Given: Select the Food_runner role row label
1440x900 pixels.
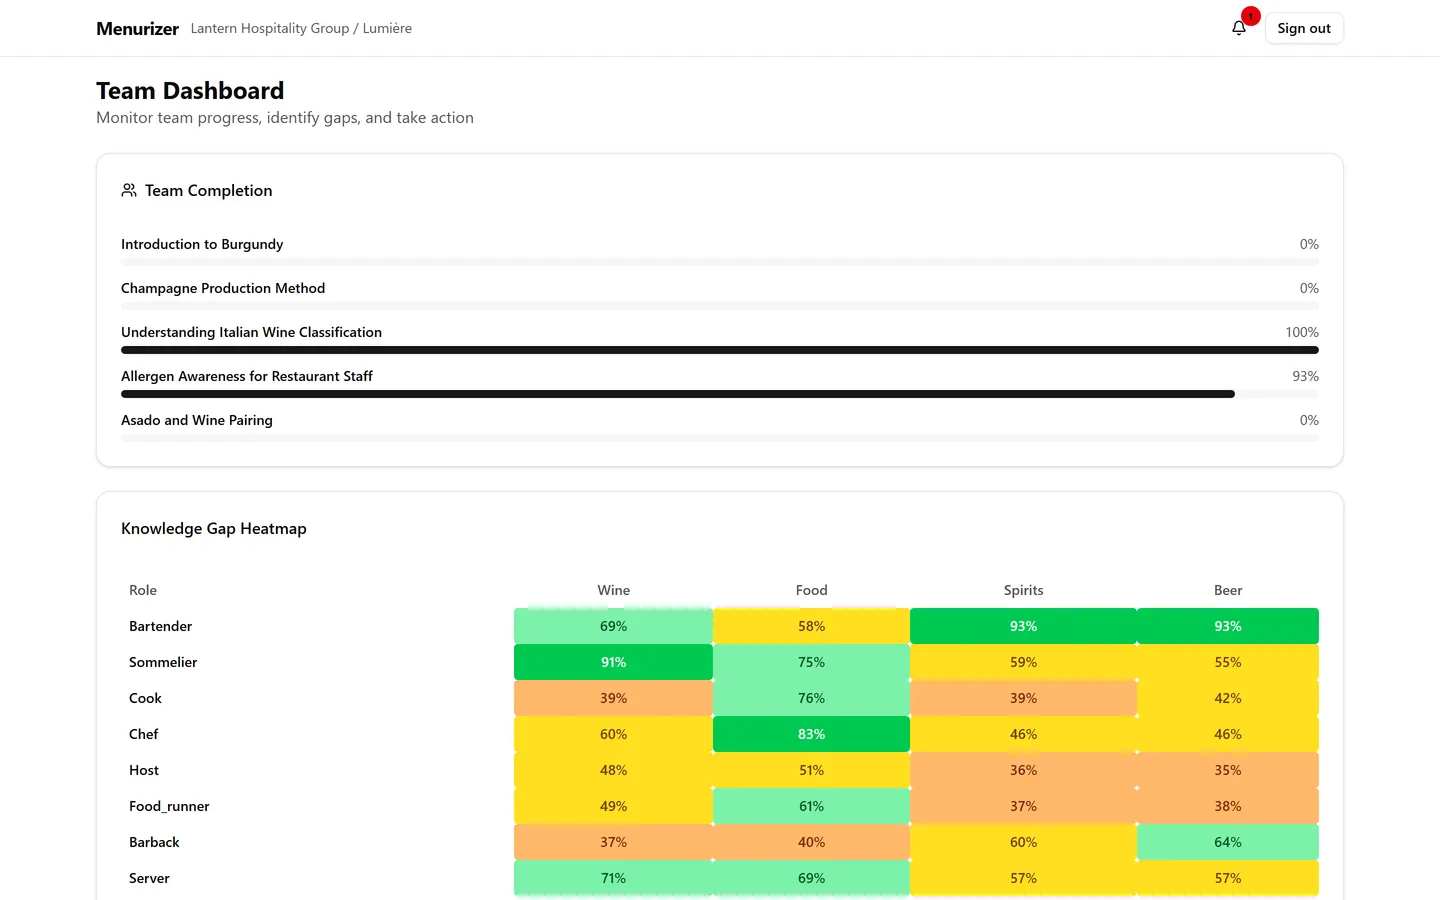Looking at the screenshot, I should pos(169,806).
